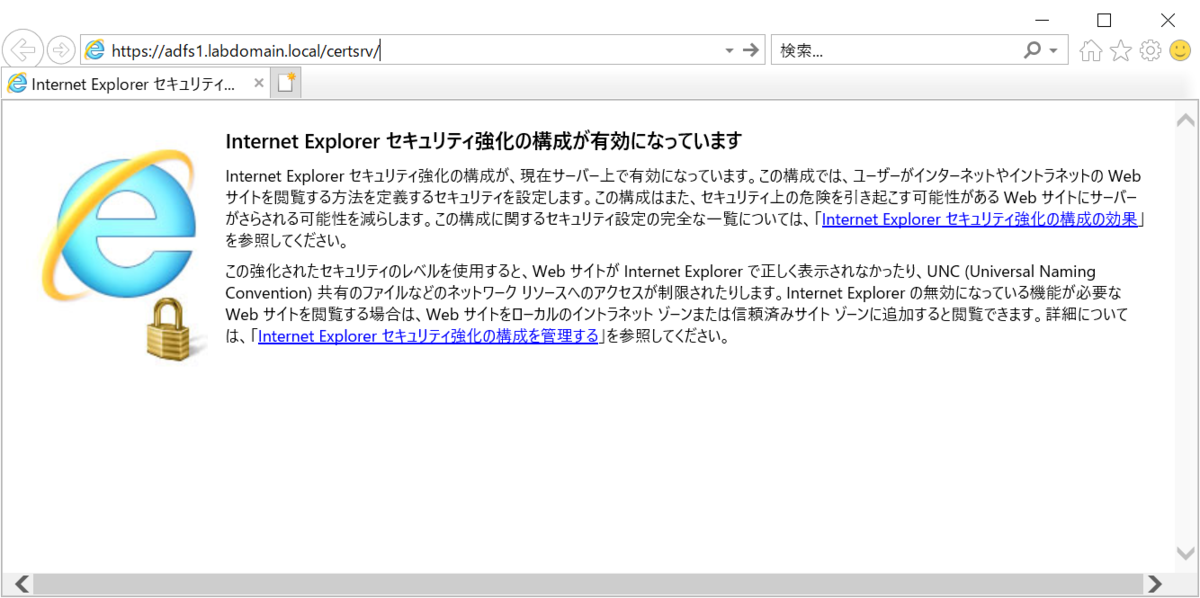This screenshot has width=1200, height=598.
Task: Open link セキュリティ強化の構成の効果
Action: point(980,220)
